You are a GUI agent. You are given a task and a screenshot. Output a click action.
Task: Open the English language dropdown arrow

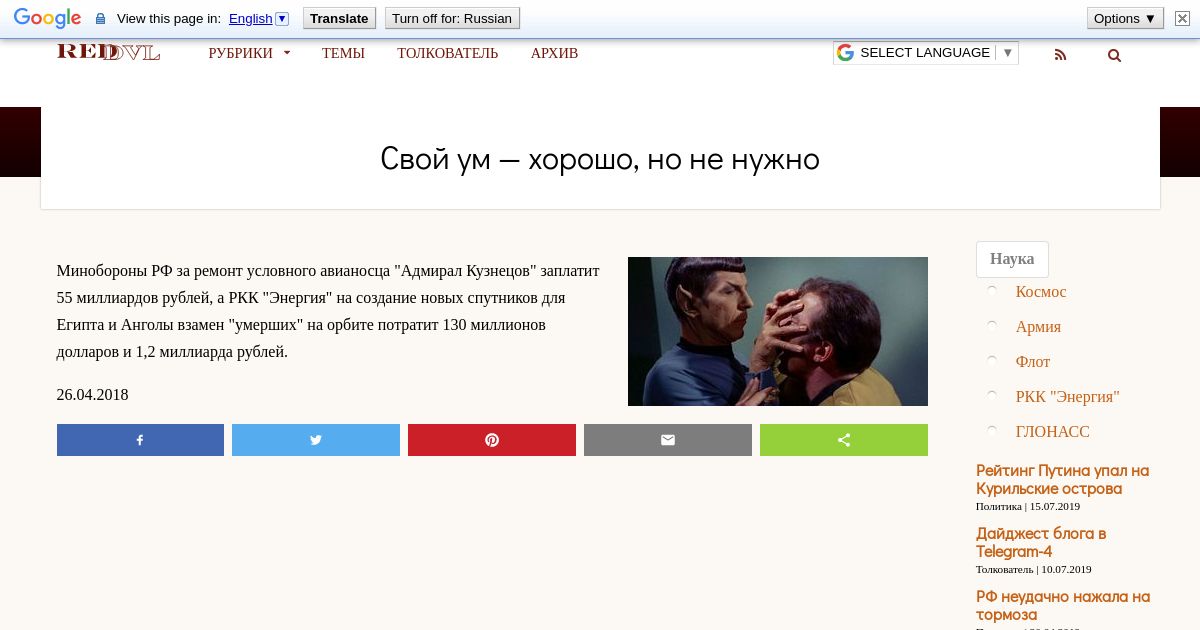(281, 18)
